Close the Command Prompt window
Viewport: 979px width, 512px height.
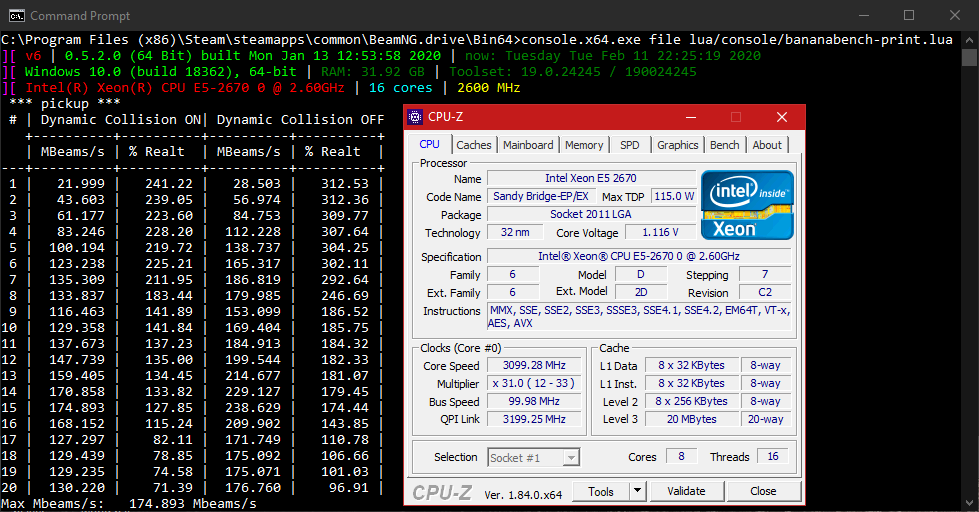coord(955,15)
